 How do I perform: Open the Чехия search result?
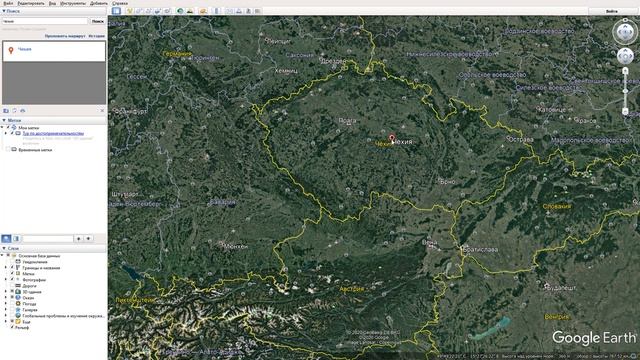point(24,49)
